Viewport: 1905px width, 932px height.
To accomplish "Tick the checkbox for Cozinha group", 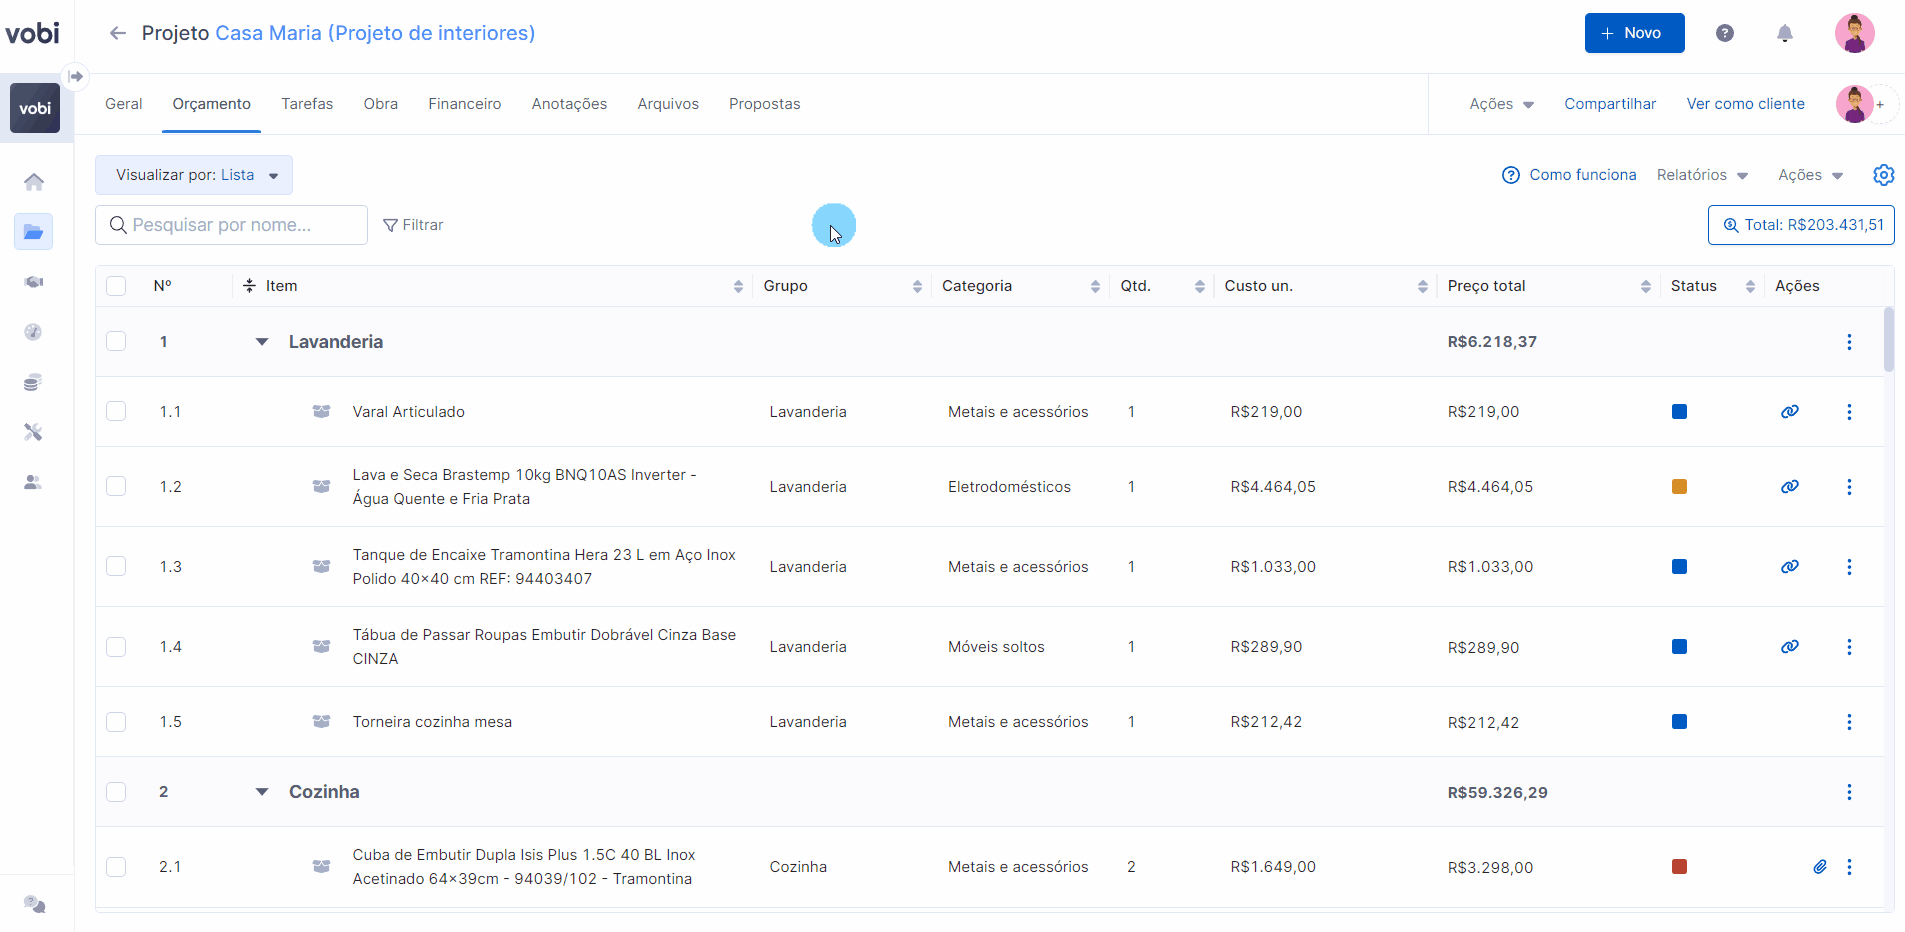I will (x=116, y=792).
